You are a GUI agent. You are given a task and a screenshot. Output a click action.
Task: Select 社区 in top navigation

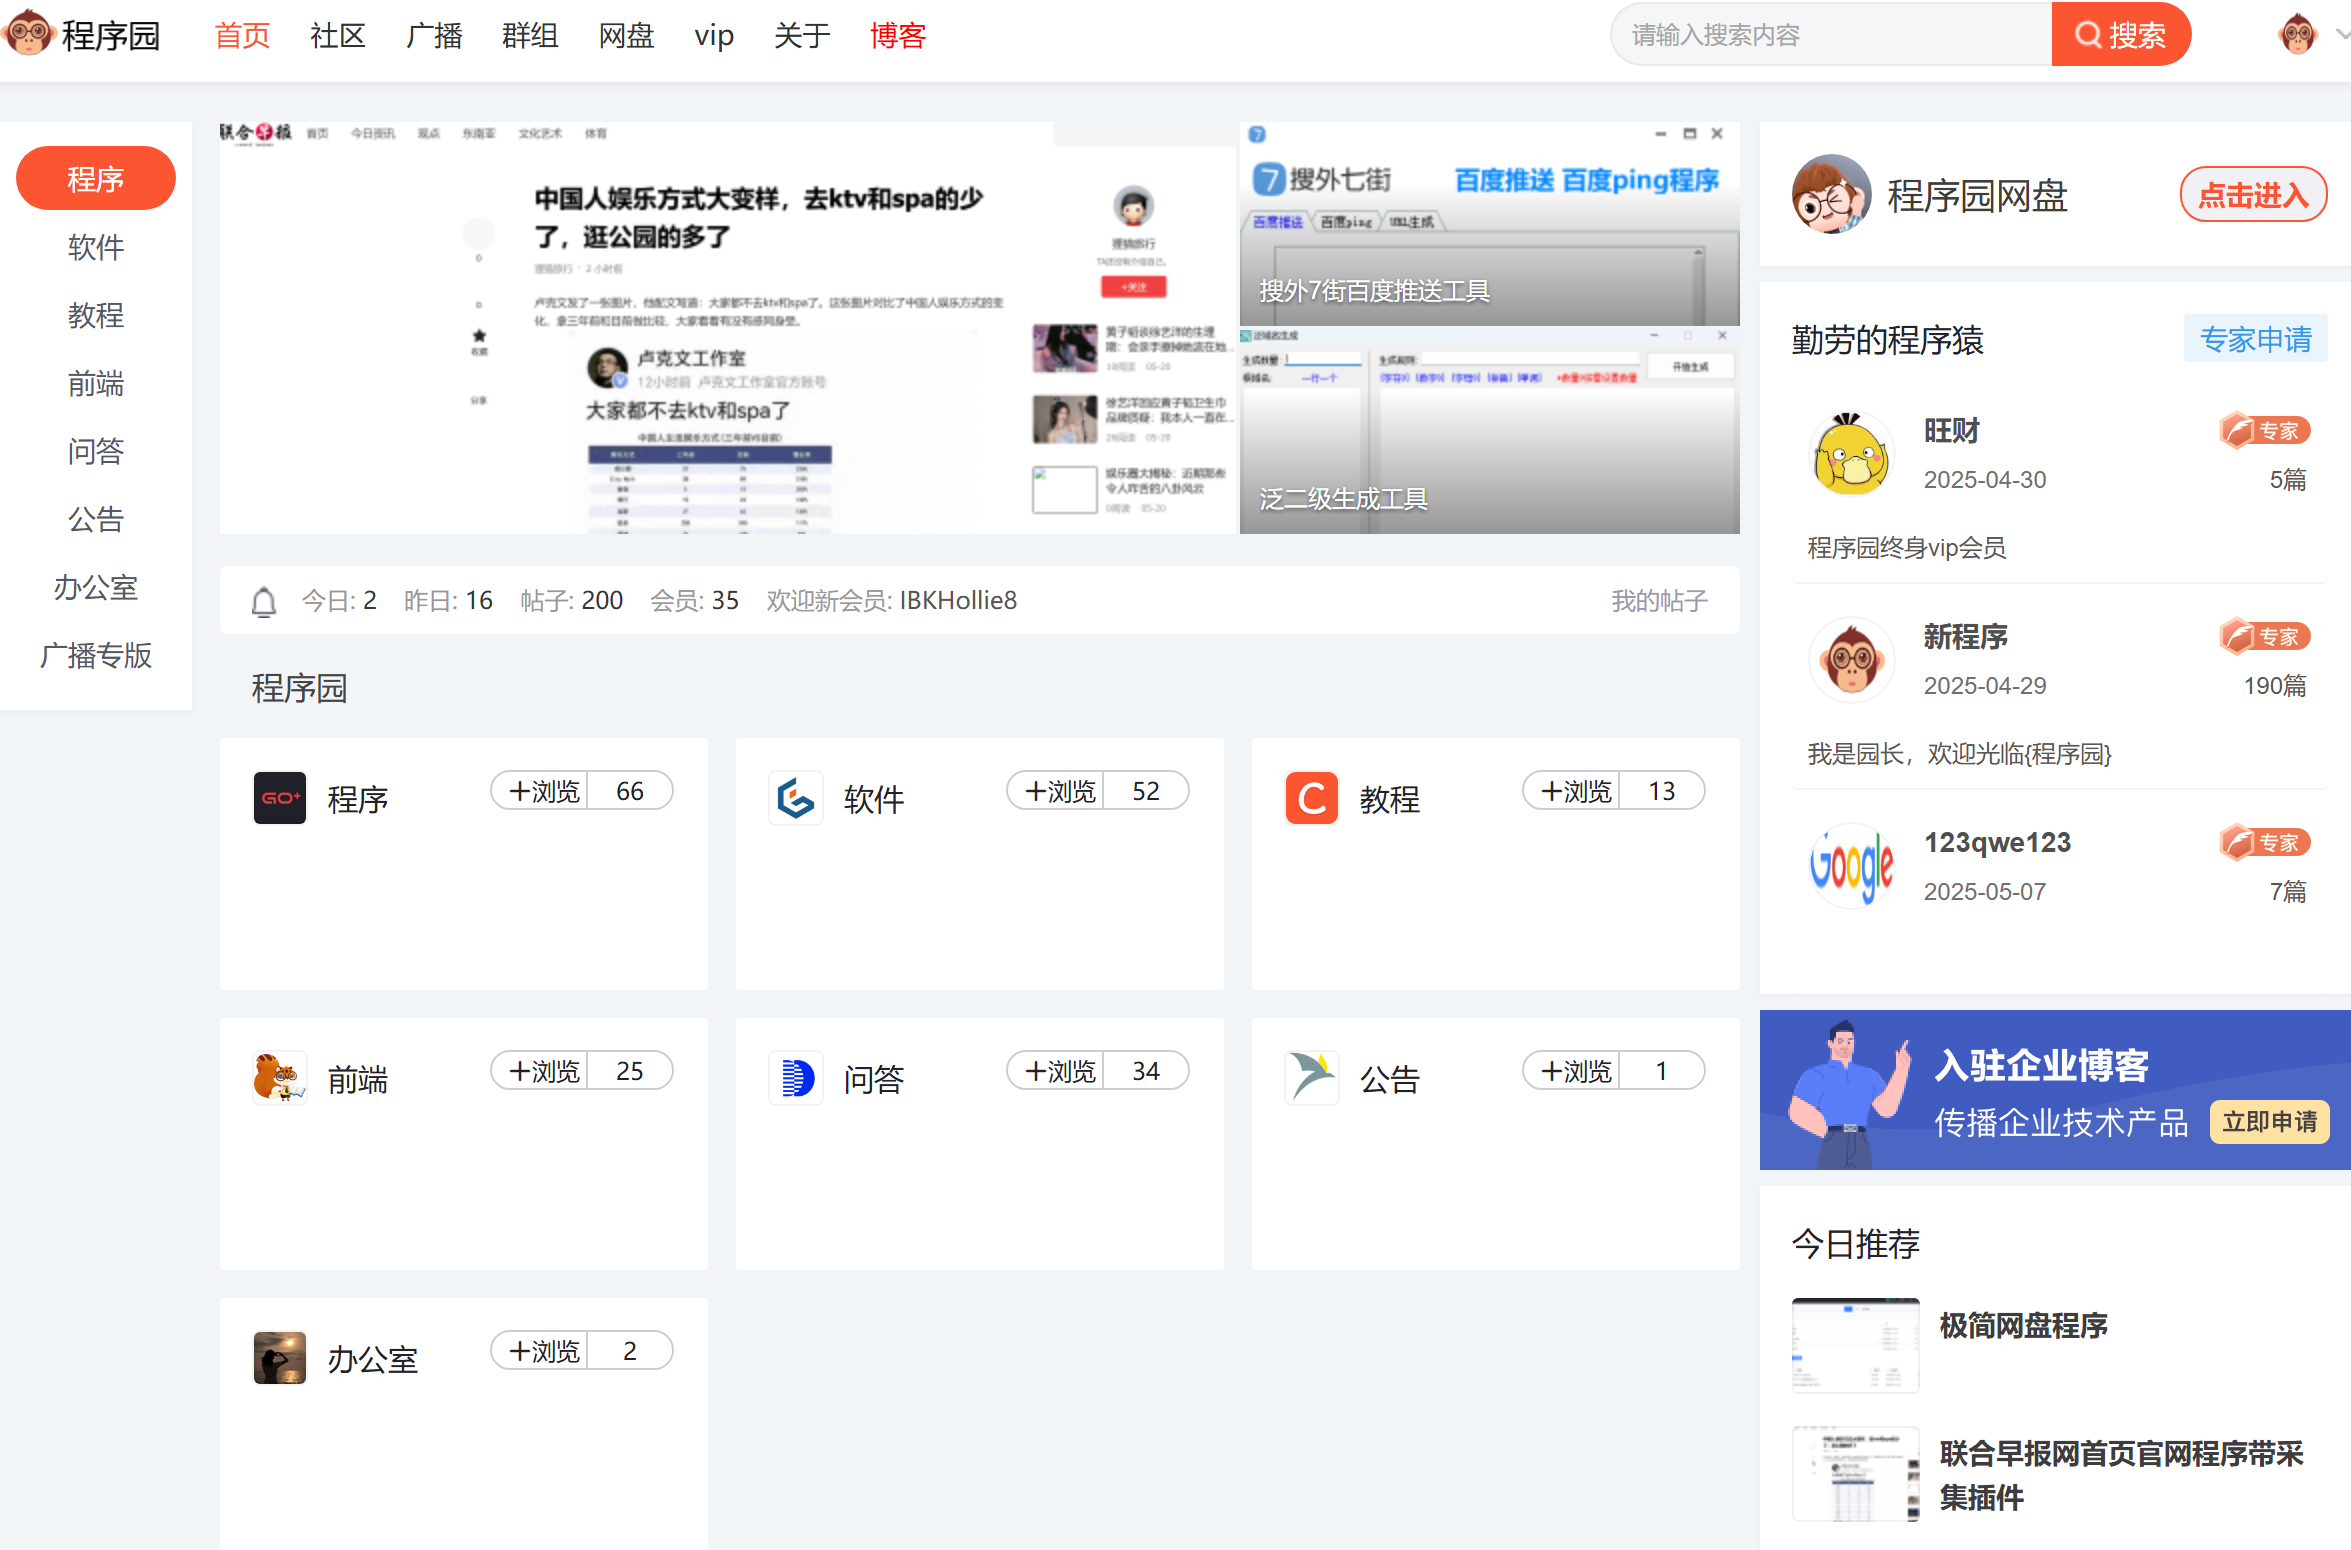337,36
